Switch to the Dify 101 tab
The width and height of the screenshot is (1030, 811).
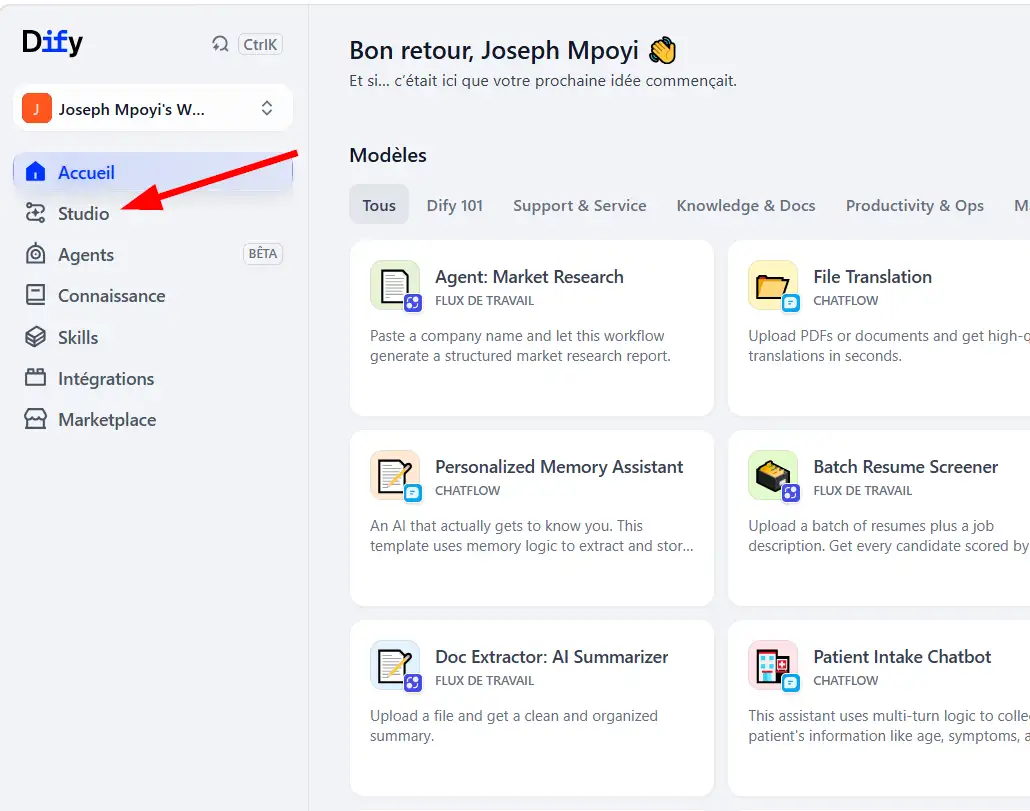click(455, 205)
